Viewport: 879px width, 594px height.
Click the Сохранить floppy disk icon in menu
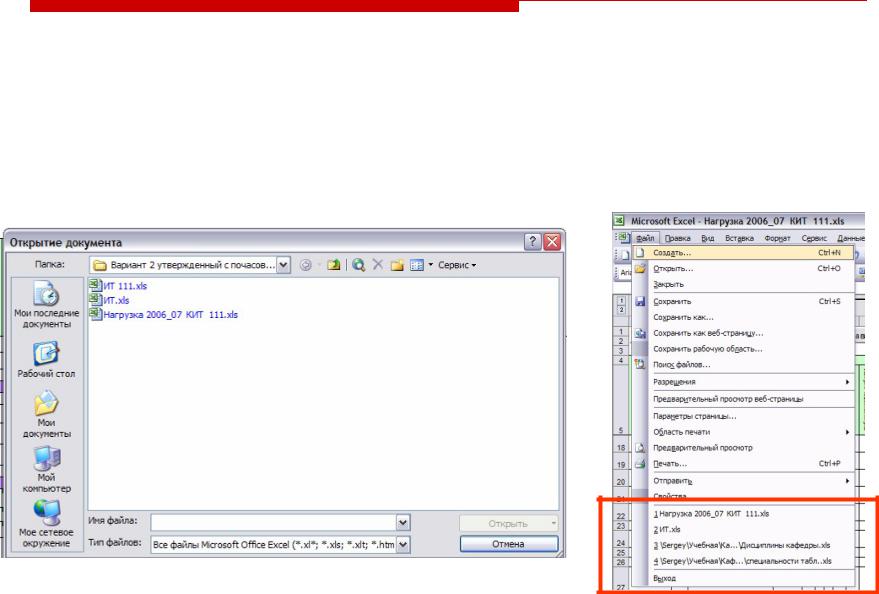[641, 301]
